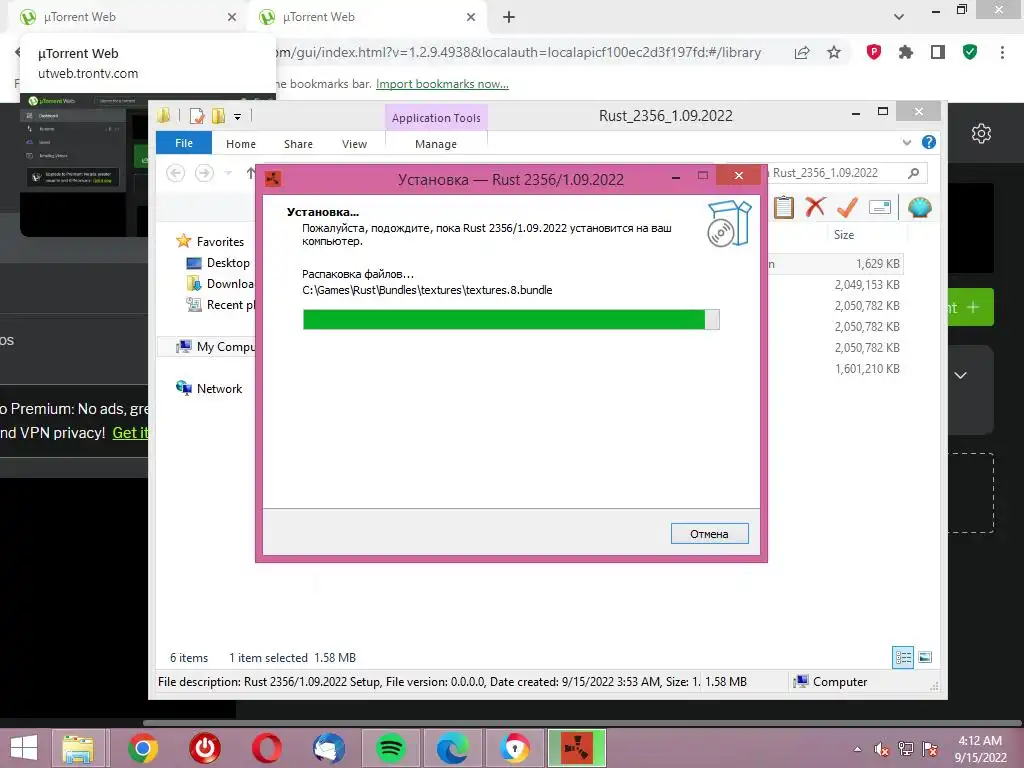Switch to the first µTorrent Web tab
This screenshot has height=768, width=1024.
(128, 17)
